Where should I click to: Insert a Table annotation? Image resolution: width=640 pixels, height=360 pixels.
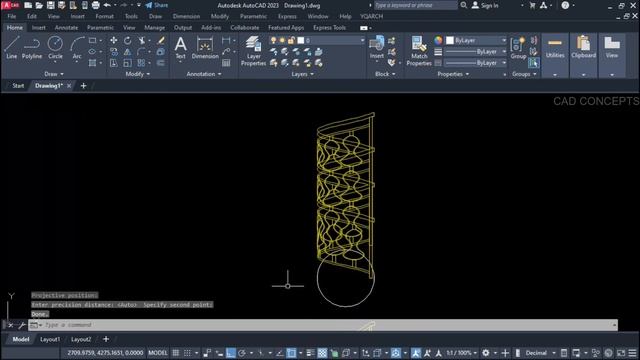pos(226,63)
